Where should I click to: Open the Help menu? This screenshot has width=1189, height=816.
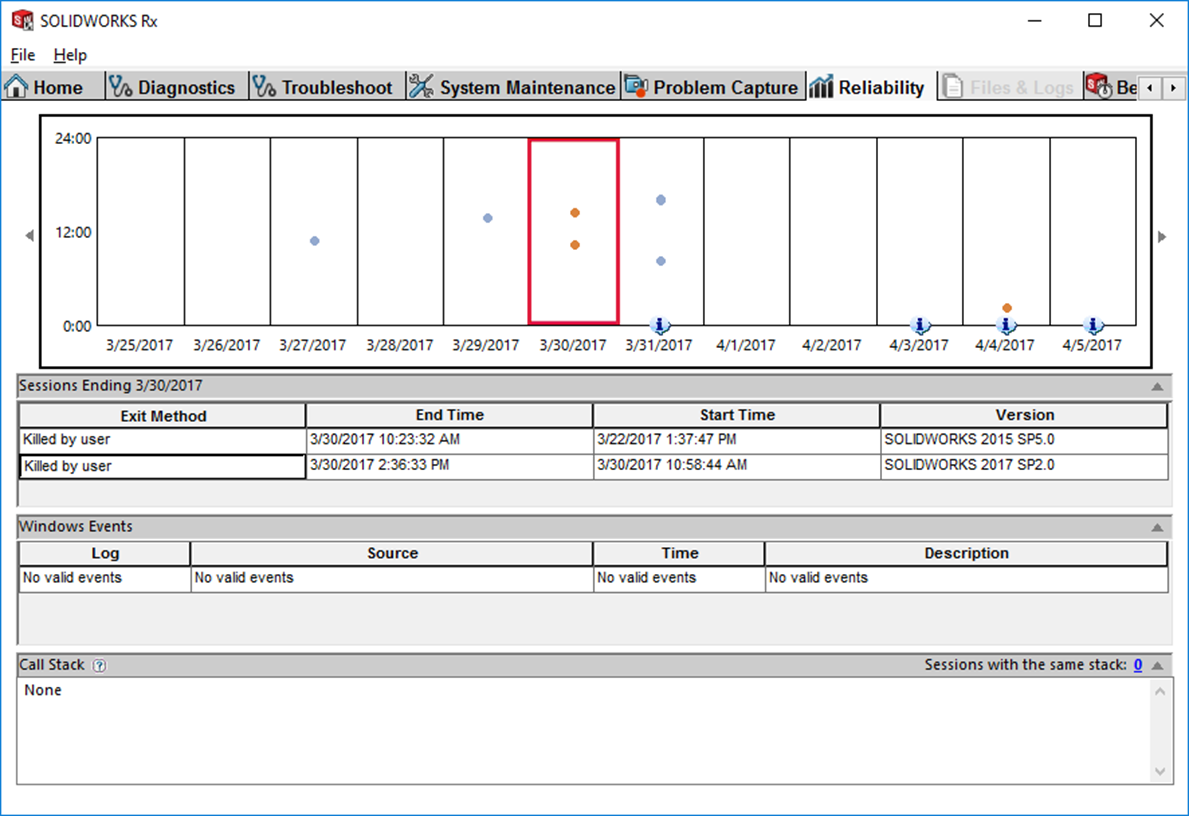[x=70, y=55]
